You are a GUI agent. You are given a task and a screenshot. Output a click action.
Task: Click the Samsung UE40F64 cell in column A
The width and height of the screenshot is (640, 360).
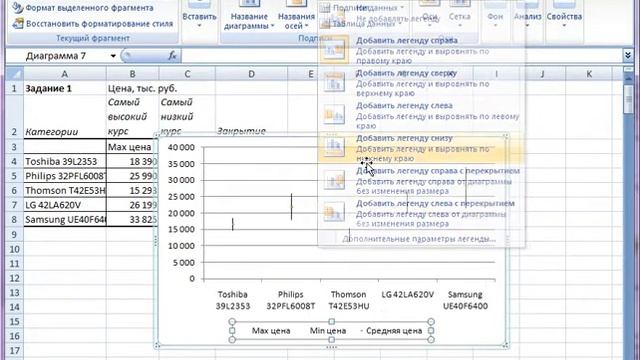pos(64,220)
